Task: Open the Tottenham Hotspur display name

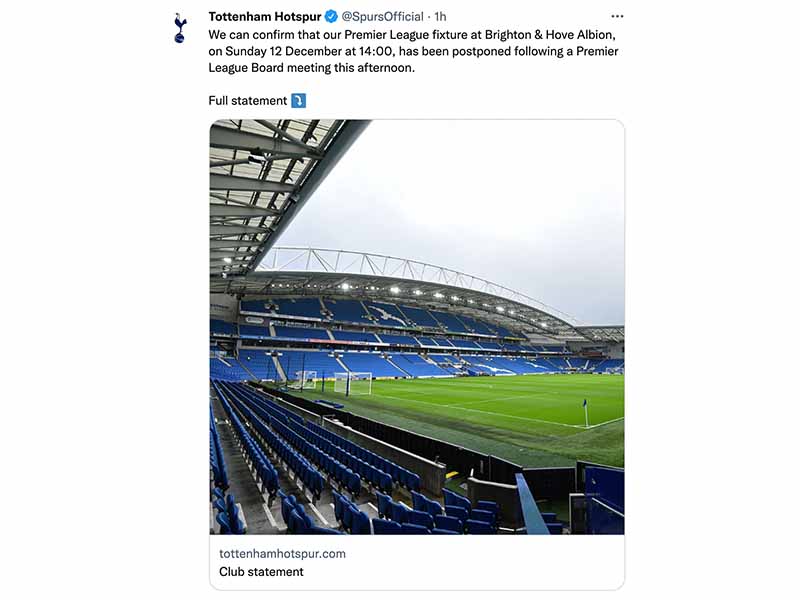Action: point(265,16)
